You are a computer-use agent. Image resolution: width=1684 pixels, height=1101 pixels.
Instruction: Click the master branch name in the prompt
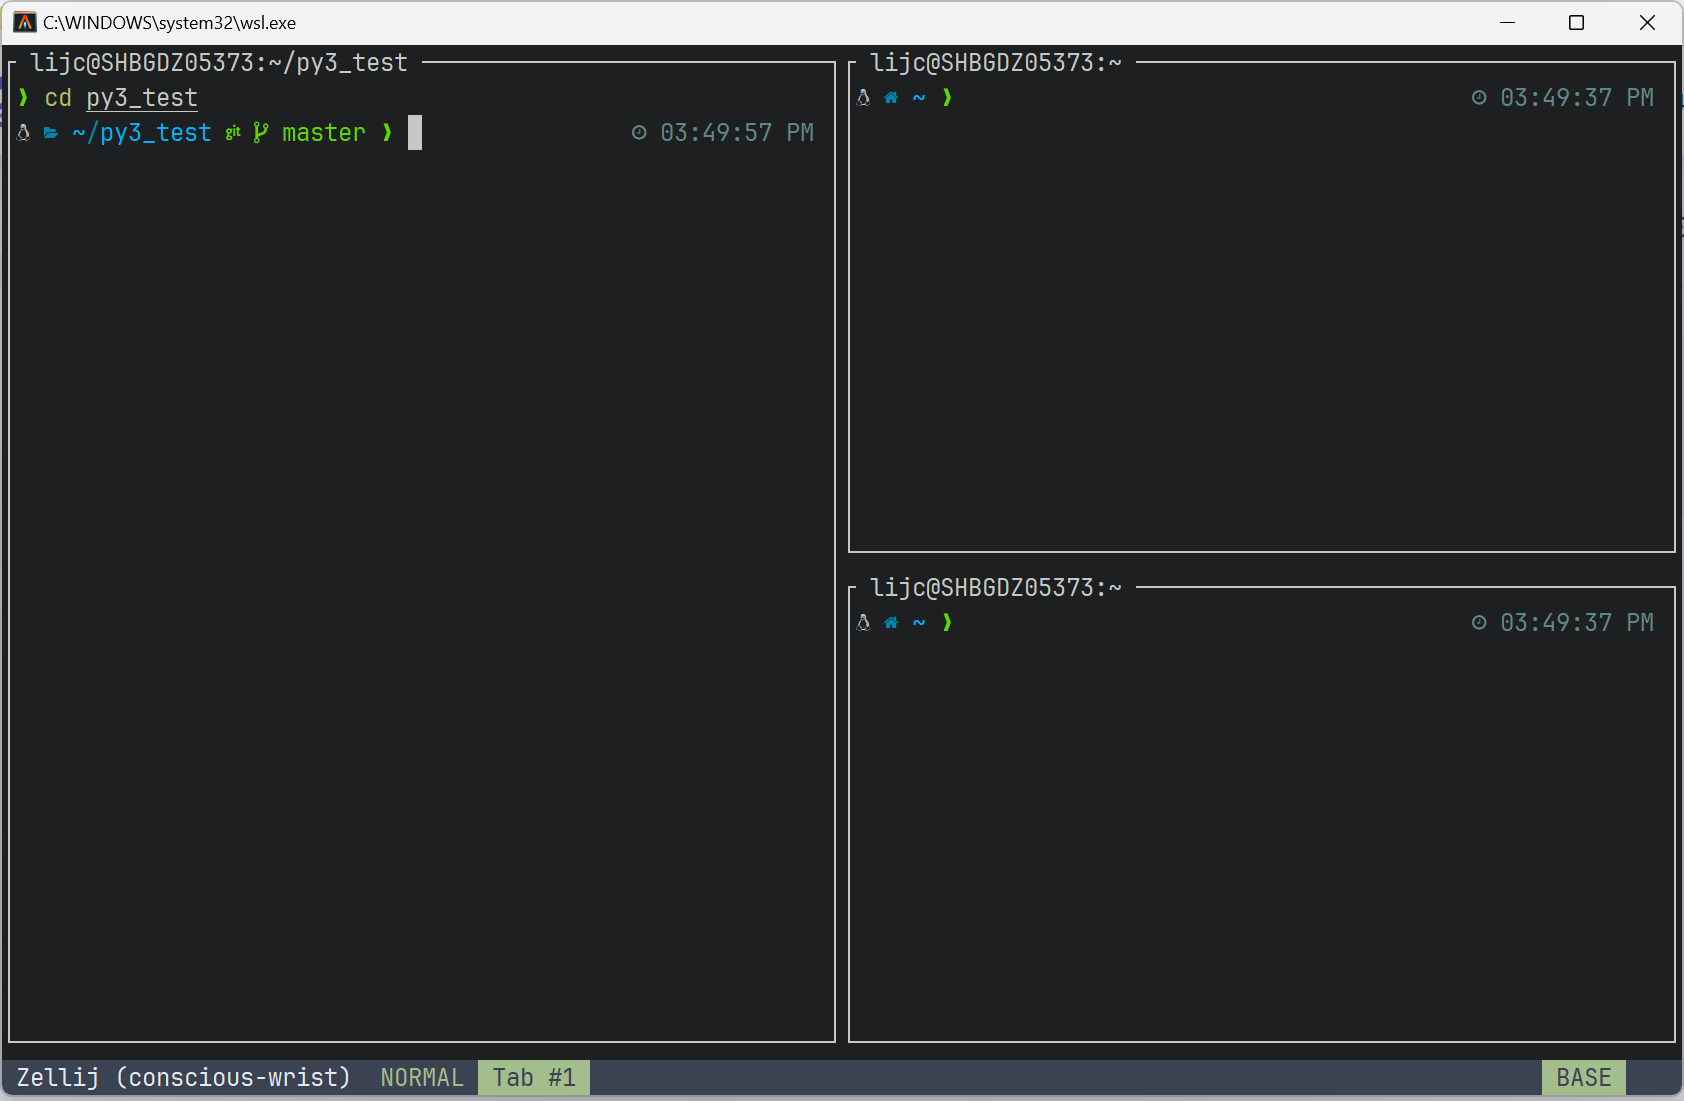(324, 133)
